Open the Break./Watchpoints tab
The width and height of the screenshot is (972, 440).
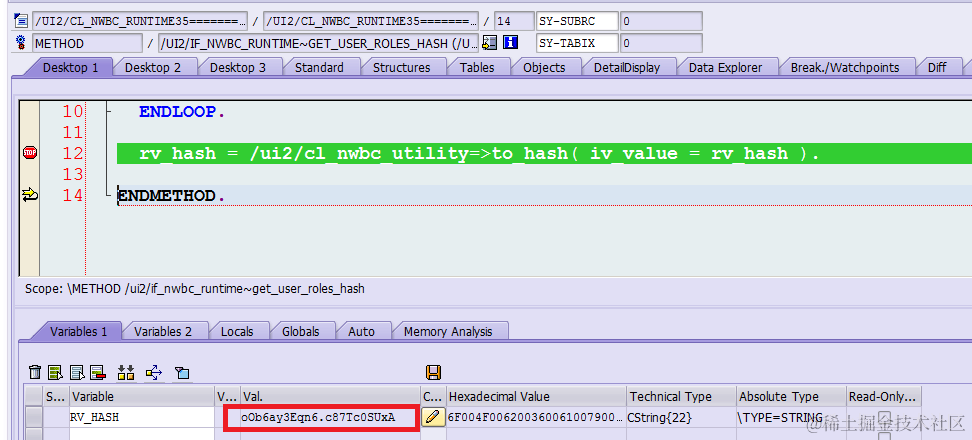coord(844,68)
